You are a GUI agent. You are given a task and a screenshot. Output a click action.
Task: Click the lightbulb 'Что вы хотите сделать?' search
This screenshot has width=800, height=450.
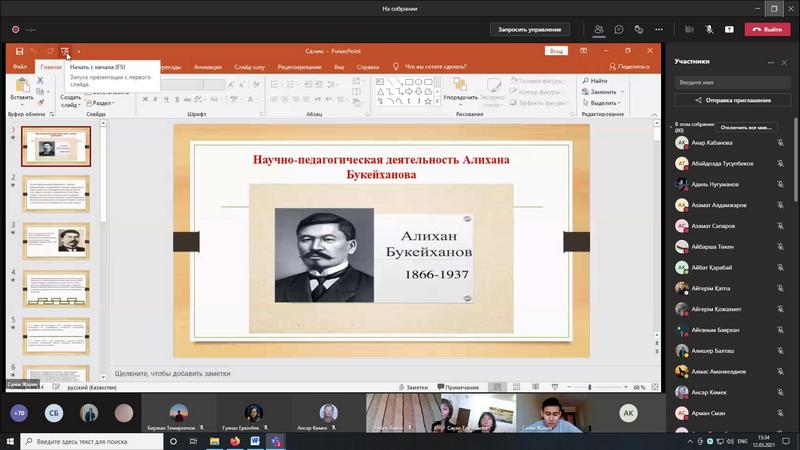point(430,67)
